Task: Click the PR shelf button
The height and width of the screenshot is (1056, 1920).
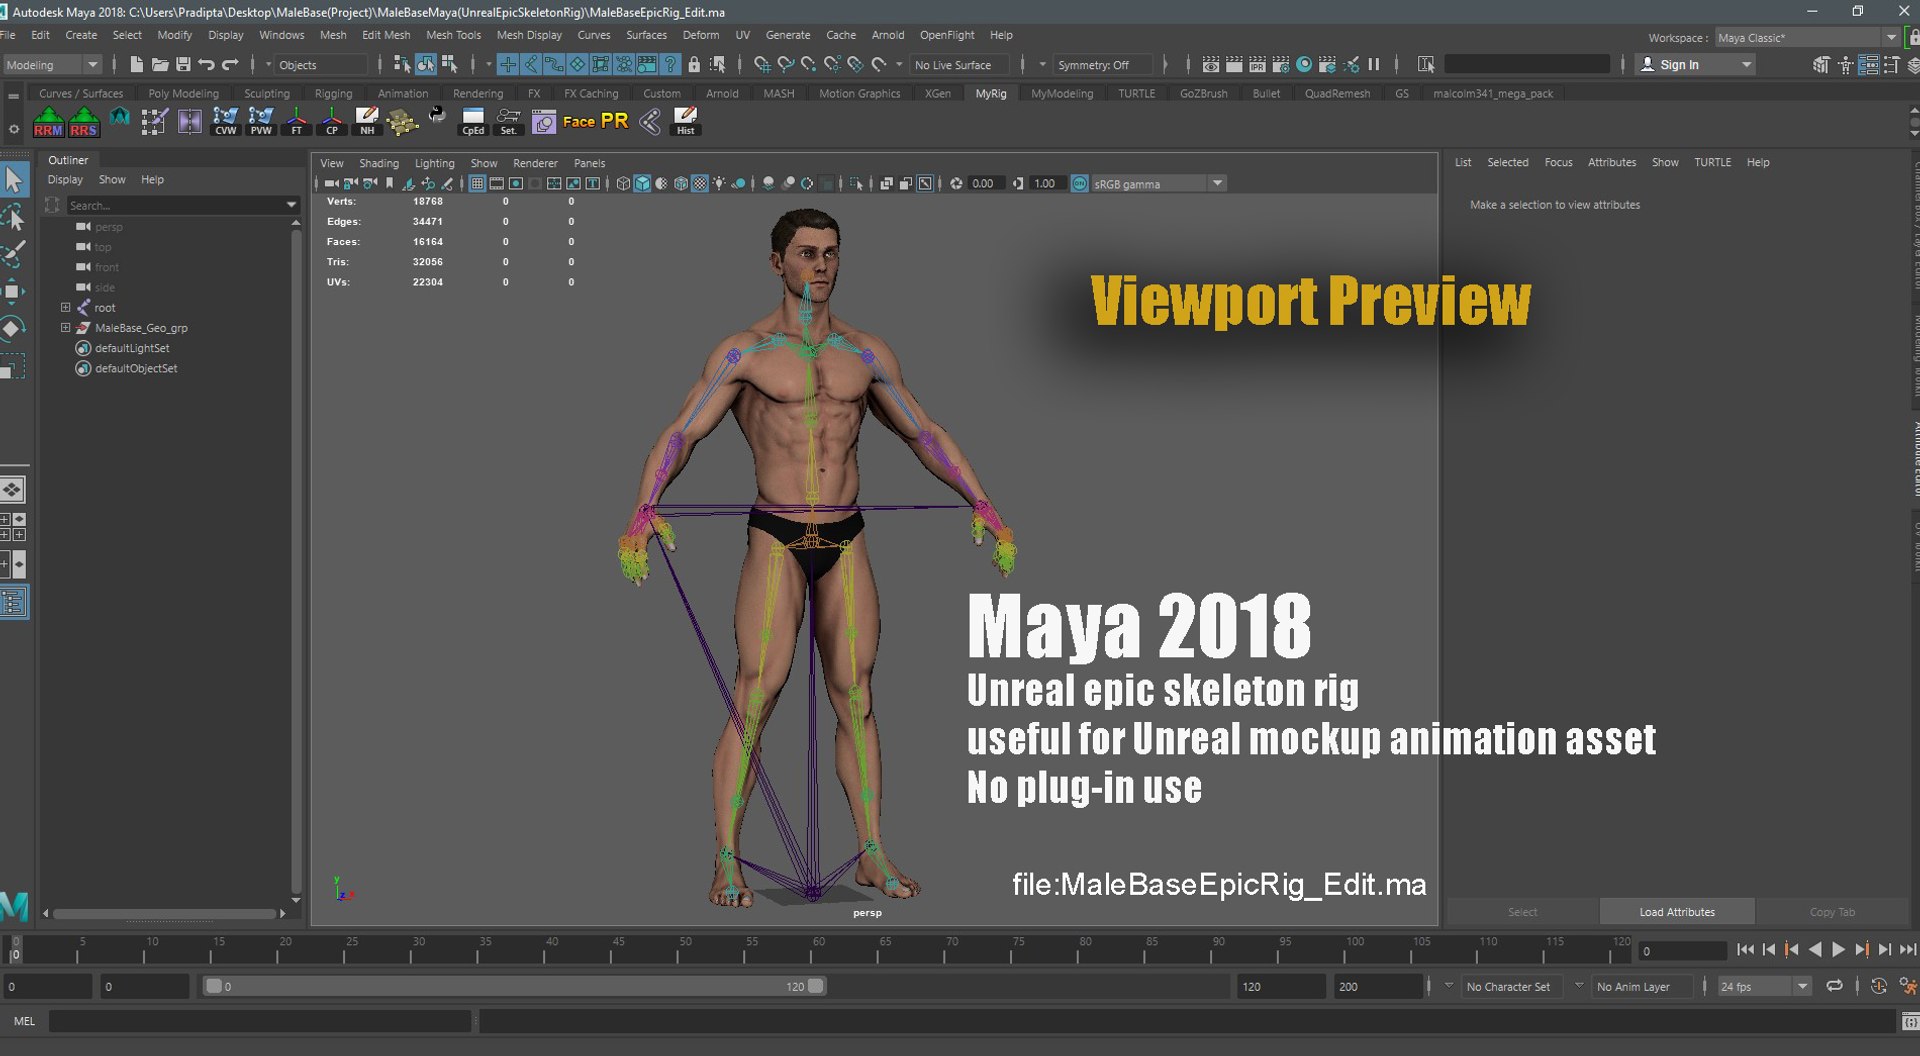Action: pos(614,121)
